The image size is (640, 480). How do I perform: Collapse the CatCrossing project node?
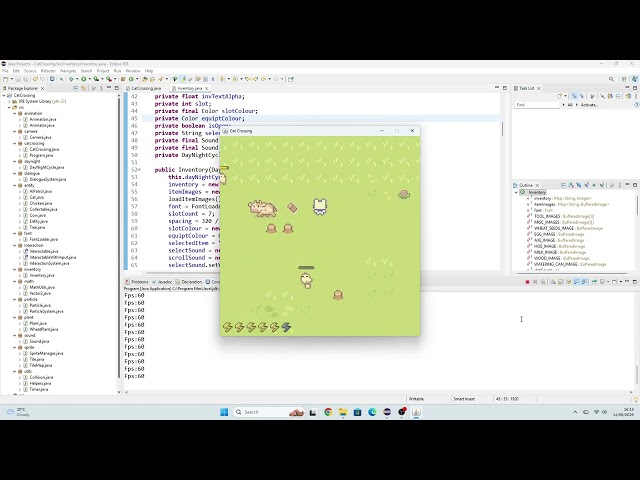(x=4, y=96)
